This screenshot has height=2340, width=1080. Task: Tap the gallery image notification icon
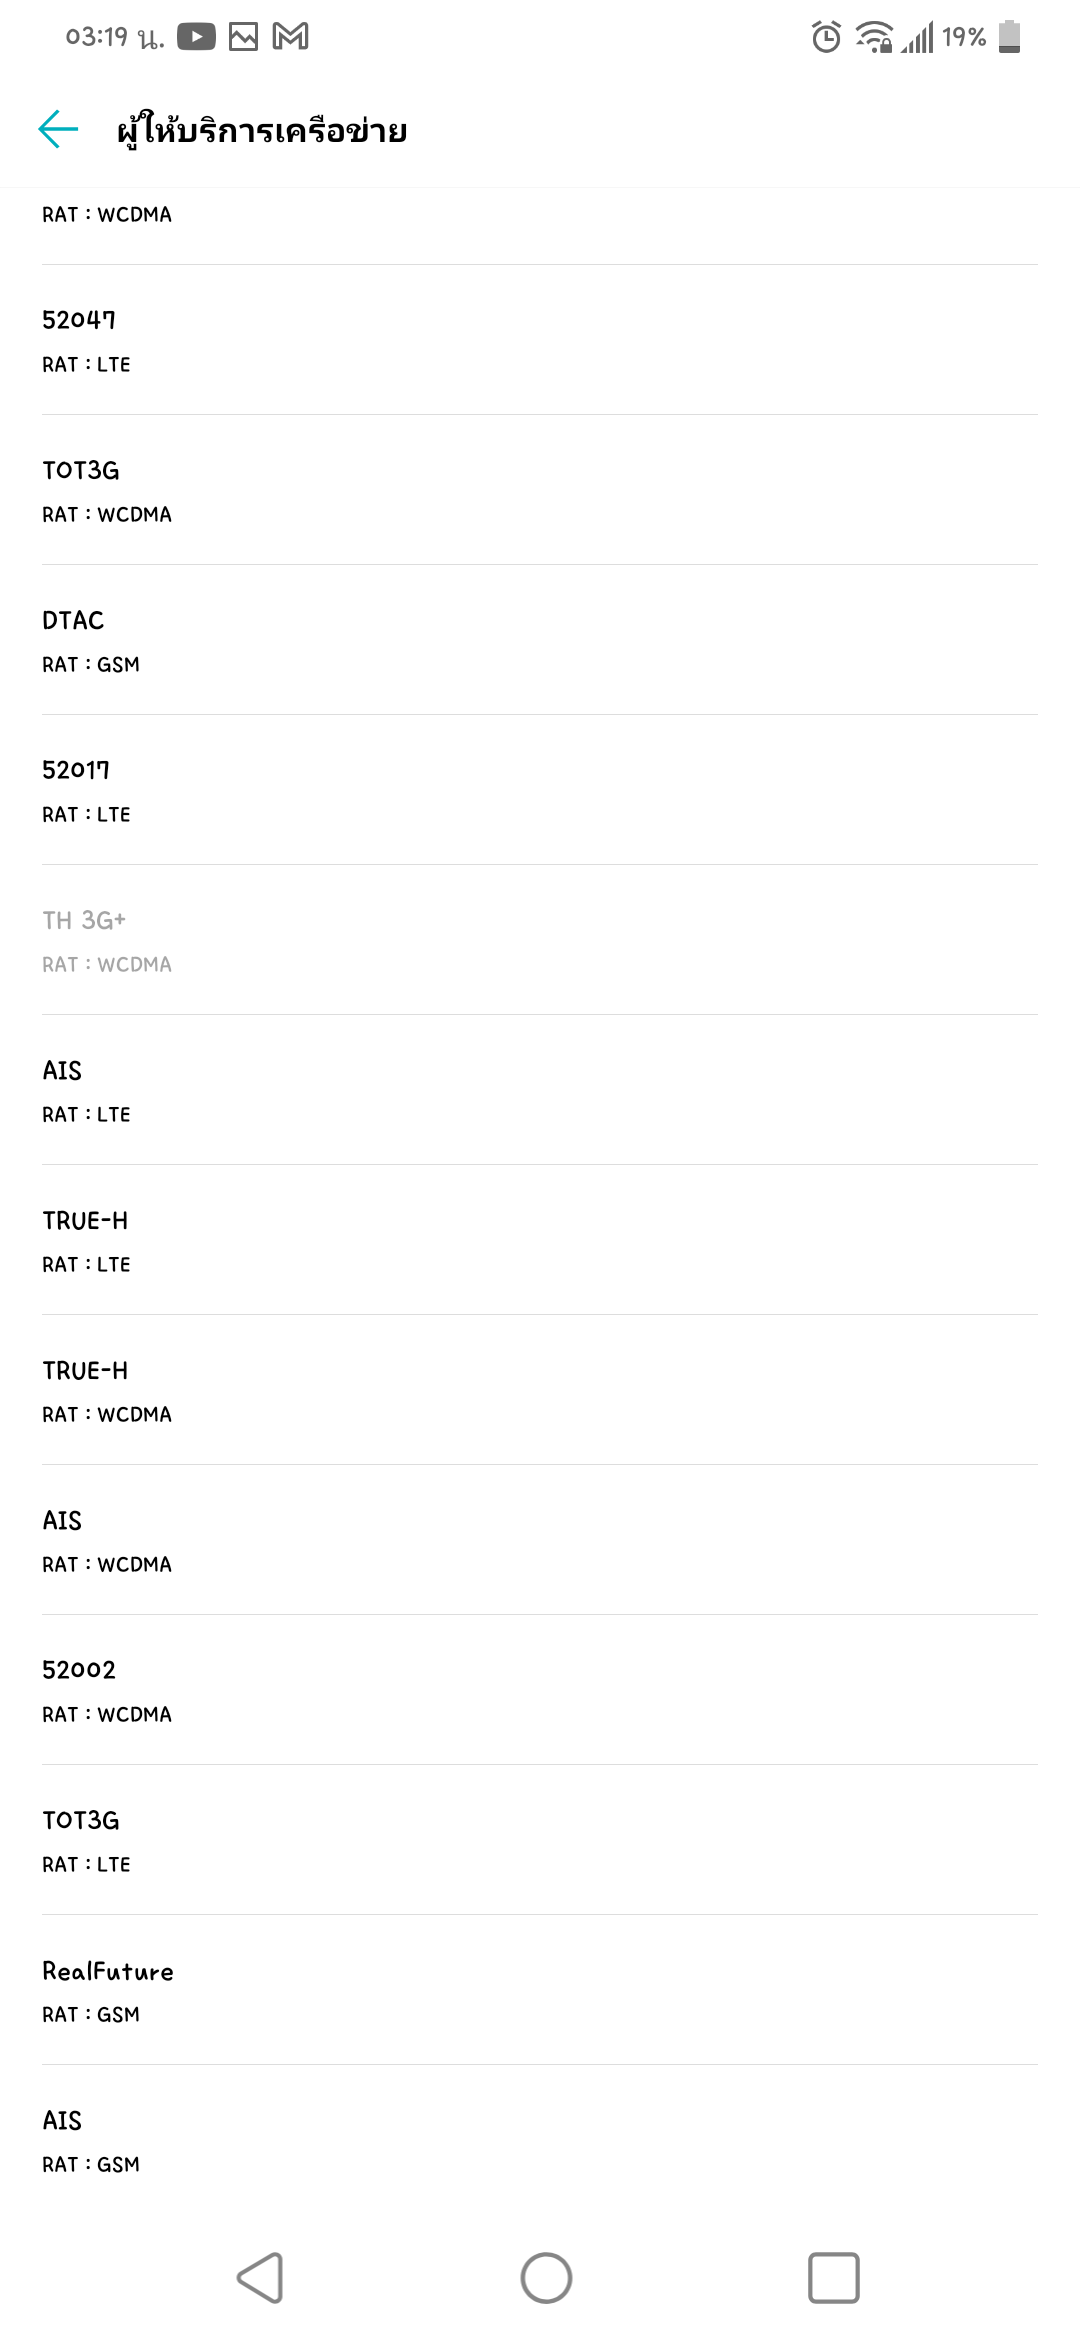(243, 37)
